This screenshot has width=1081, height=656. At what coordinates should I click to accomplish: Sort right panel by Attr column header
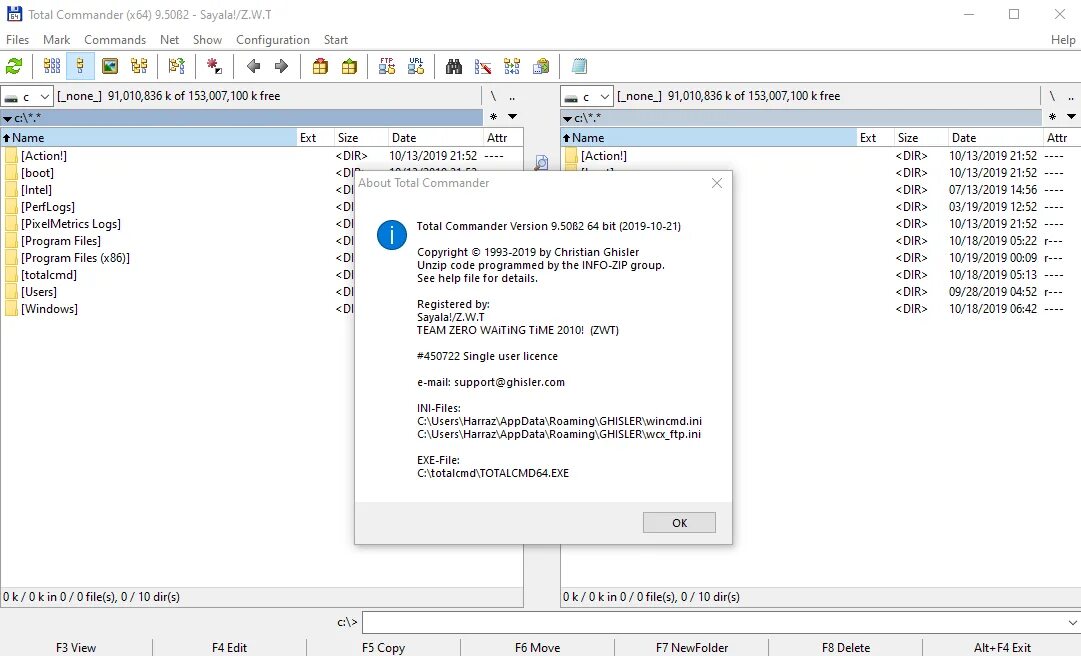1061,137
